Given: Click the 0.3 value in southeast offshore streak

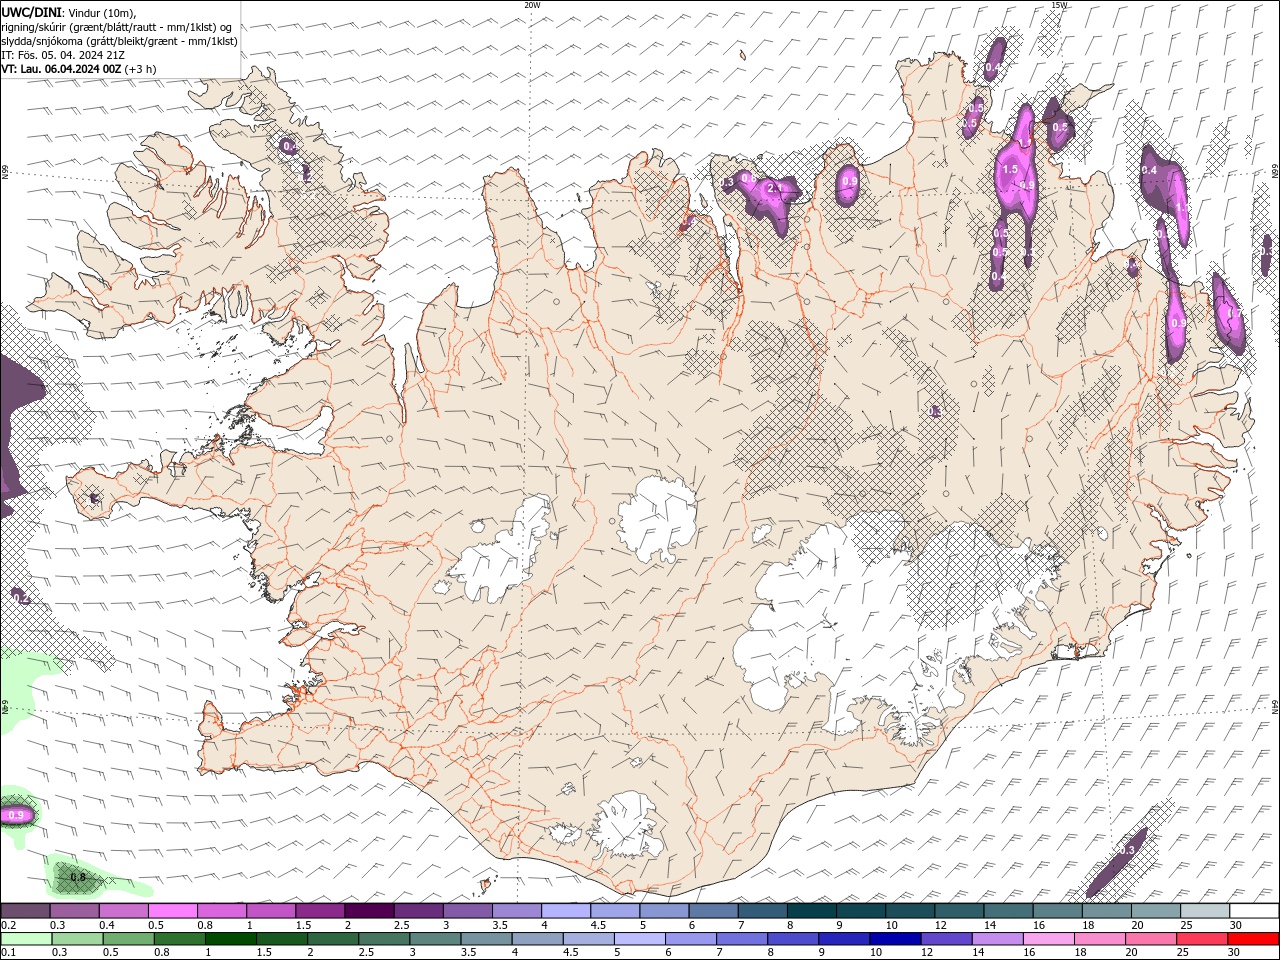Looking at the screenshot, I should click(x=1128, y=850).
